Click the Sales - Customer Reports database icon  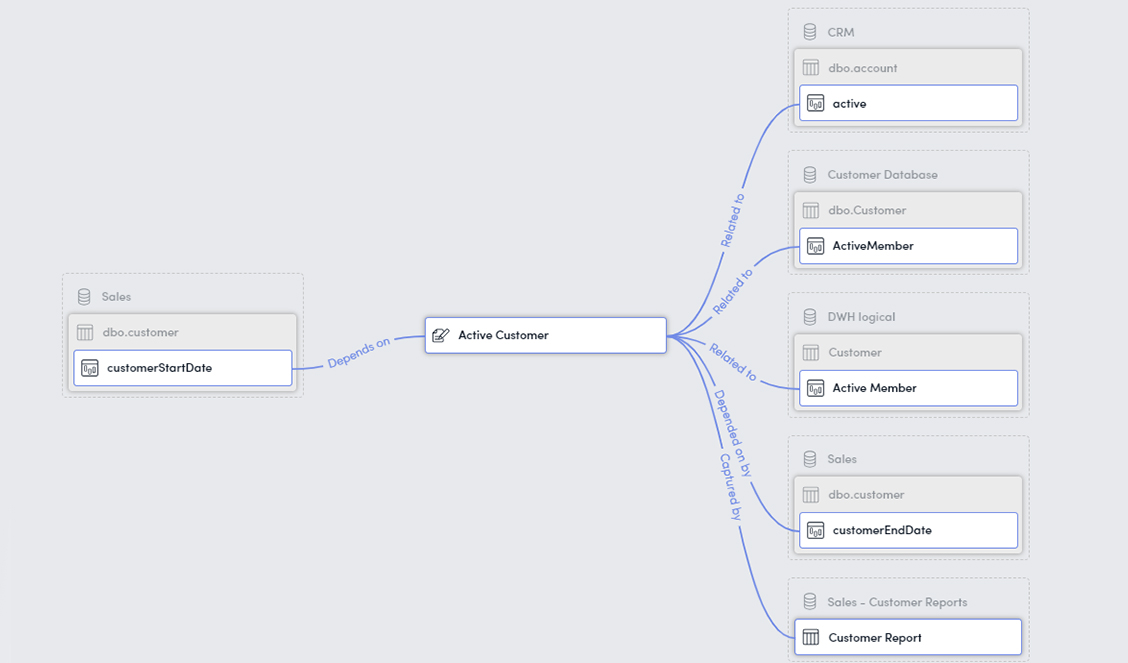coord(810,602)
